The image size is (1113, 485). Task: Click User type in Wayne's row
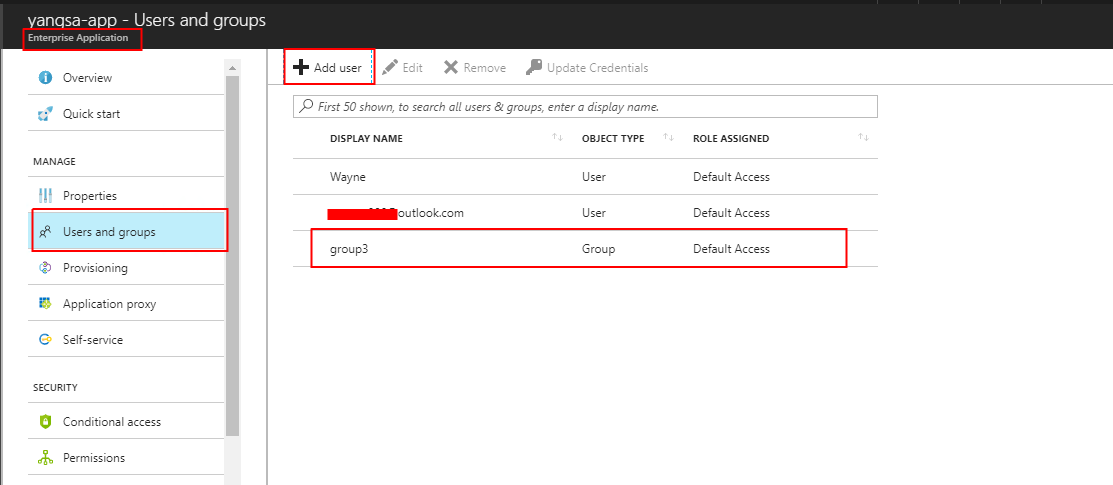pyautogui.click(x=593, y=177)
